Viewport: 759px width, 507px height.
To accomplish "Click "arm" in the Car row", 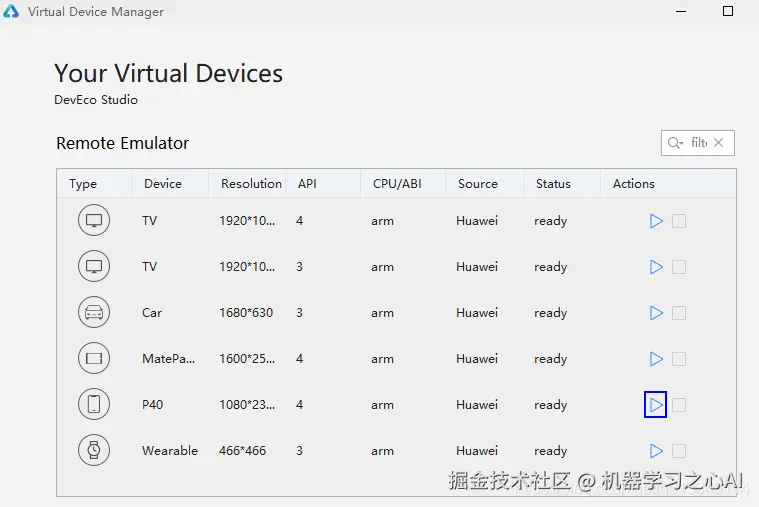I will point(382,313).
